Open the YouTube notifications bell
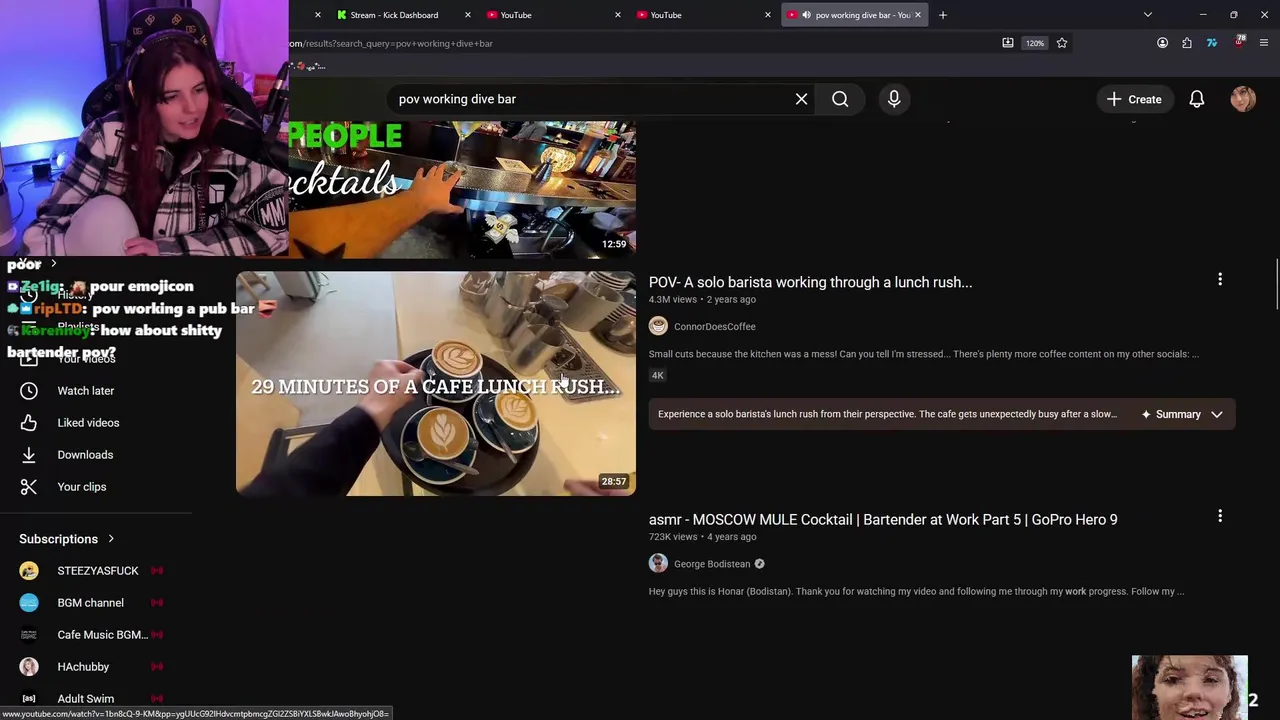The width and height of the screenshot is (1280, 720). [1196, 99]
